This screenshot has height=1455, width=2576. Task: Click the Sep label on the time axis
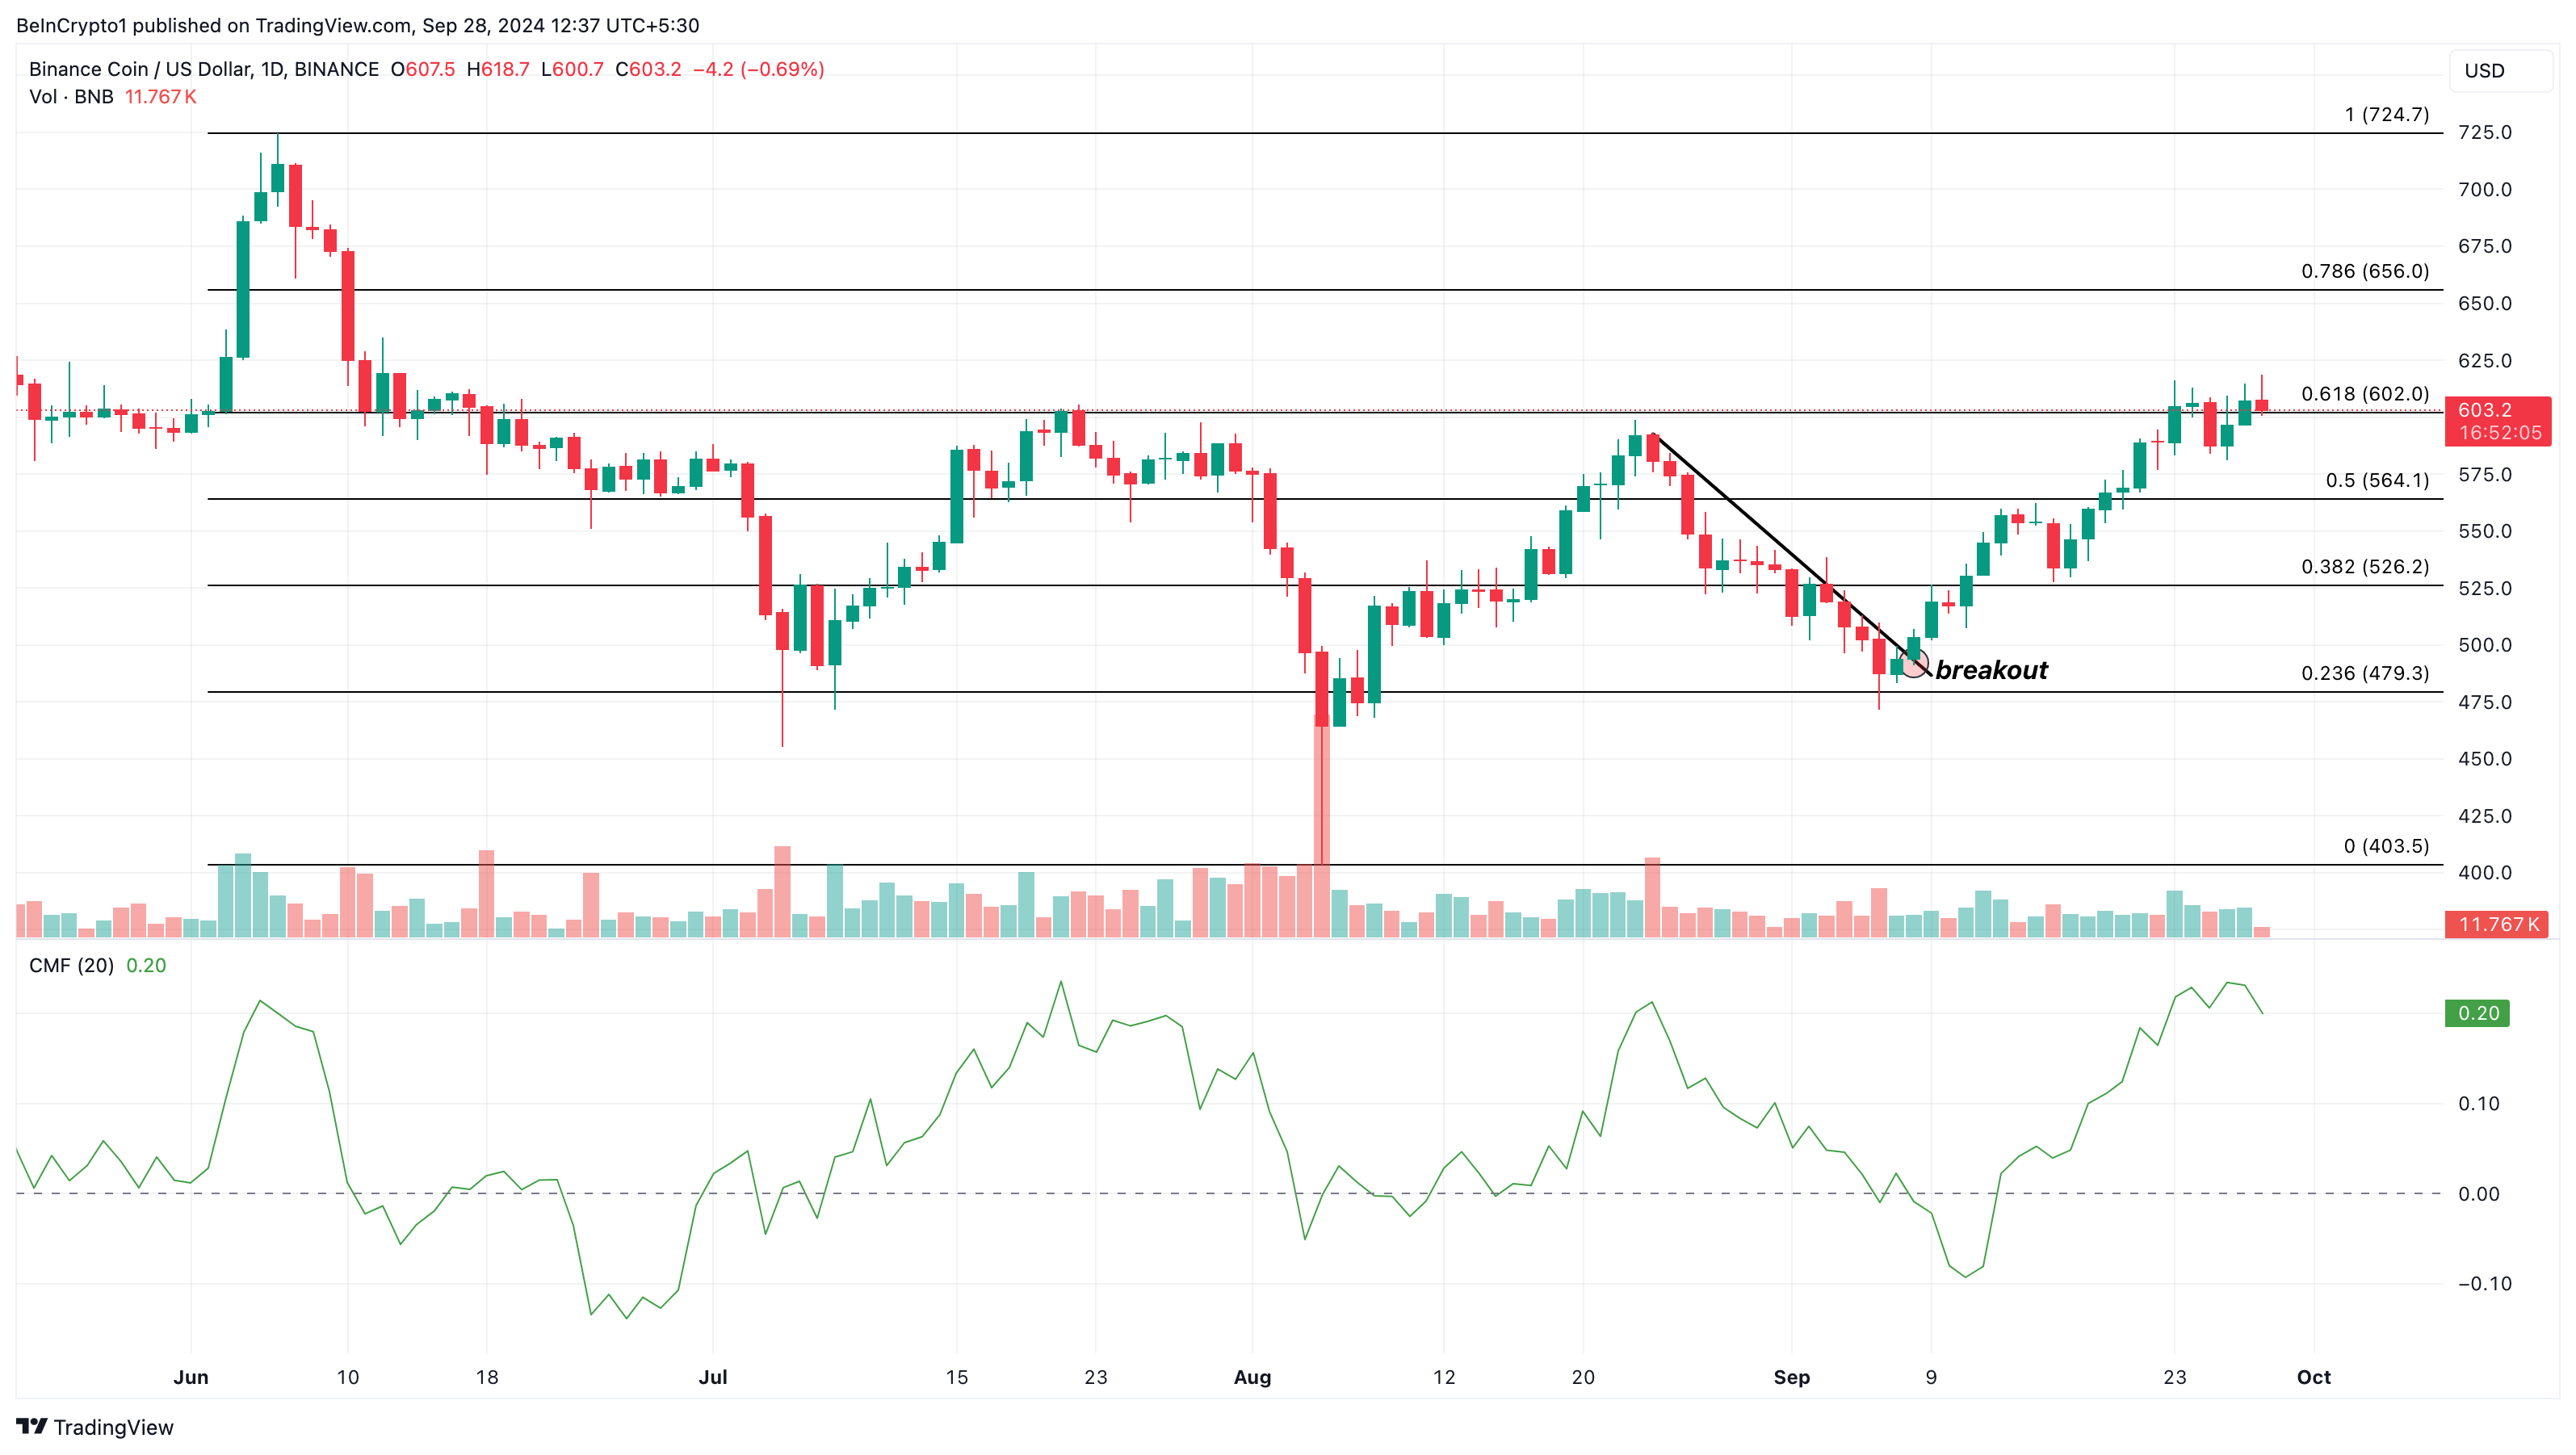point(1791,1377)
